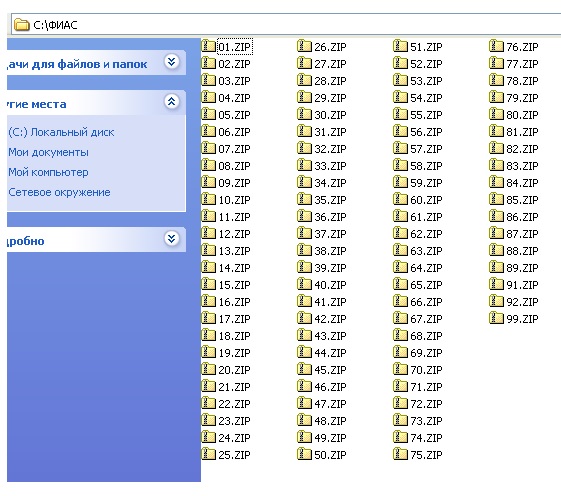Viewport: 561px width, 496px height.
Task: Click the 10.ZIP zip folder icon
Action: click(208, 199)
